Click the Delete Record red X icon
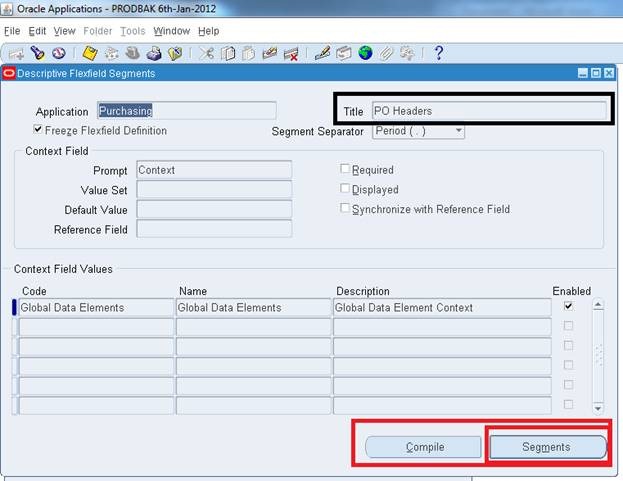The image size is (623, 481). (x=291, y=54)
